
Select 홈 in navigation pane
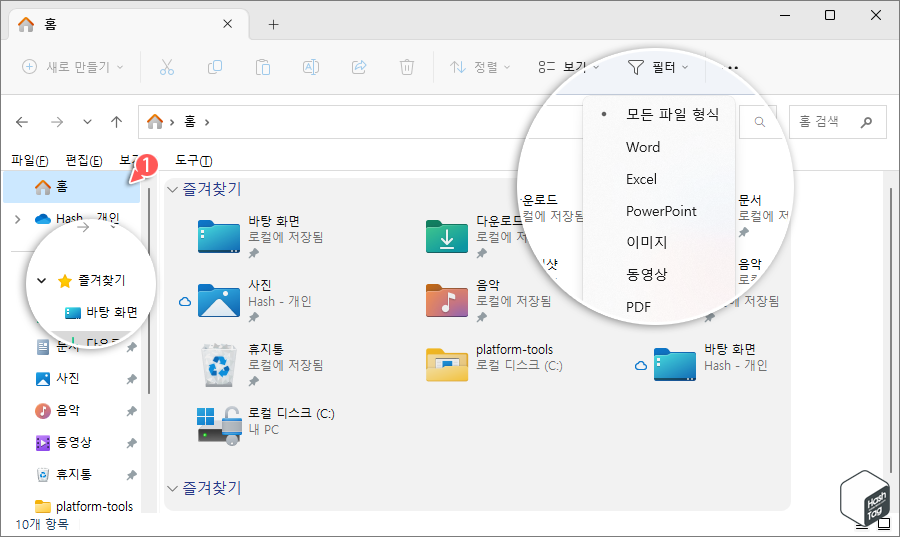coord(72,186)
